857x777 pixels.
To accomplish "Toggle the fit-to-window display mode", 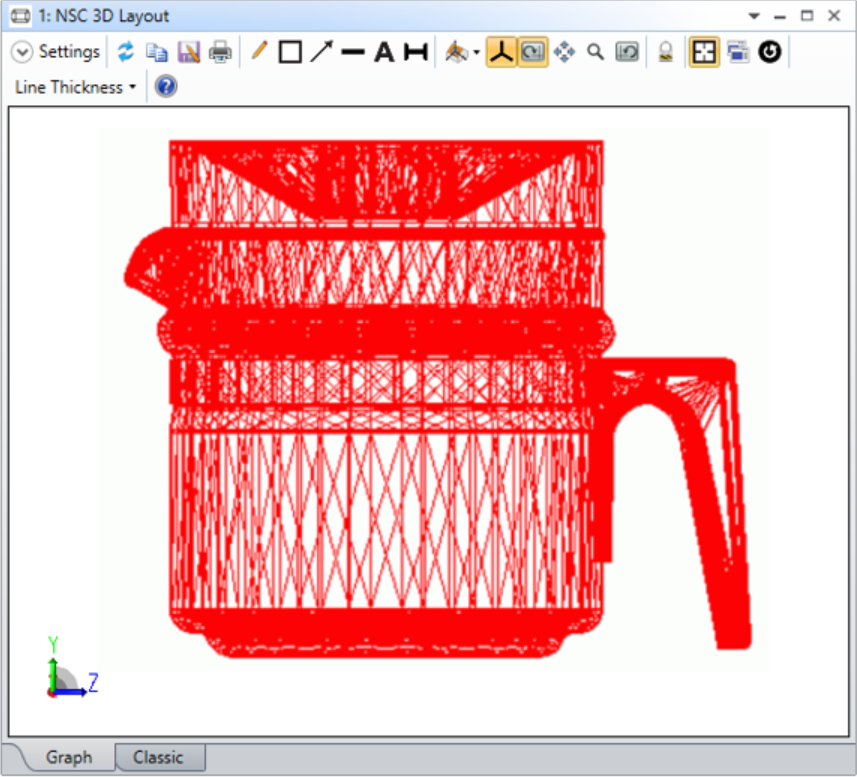I will (x=704, y=51).
